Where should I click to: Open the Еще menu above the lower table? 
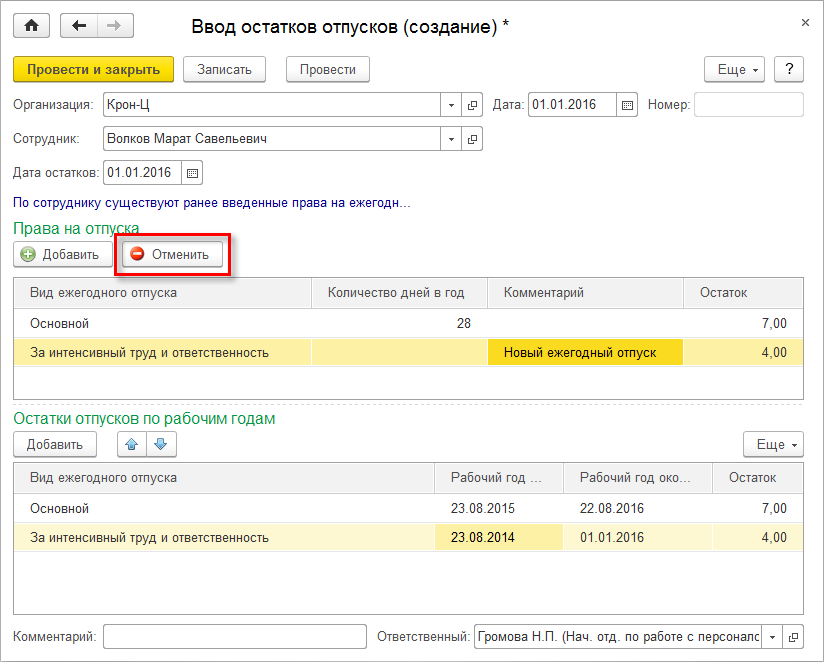click(x=773, y=444)
